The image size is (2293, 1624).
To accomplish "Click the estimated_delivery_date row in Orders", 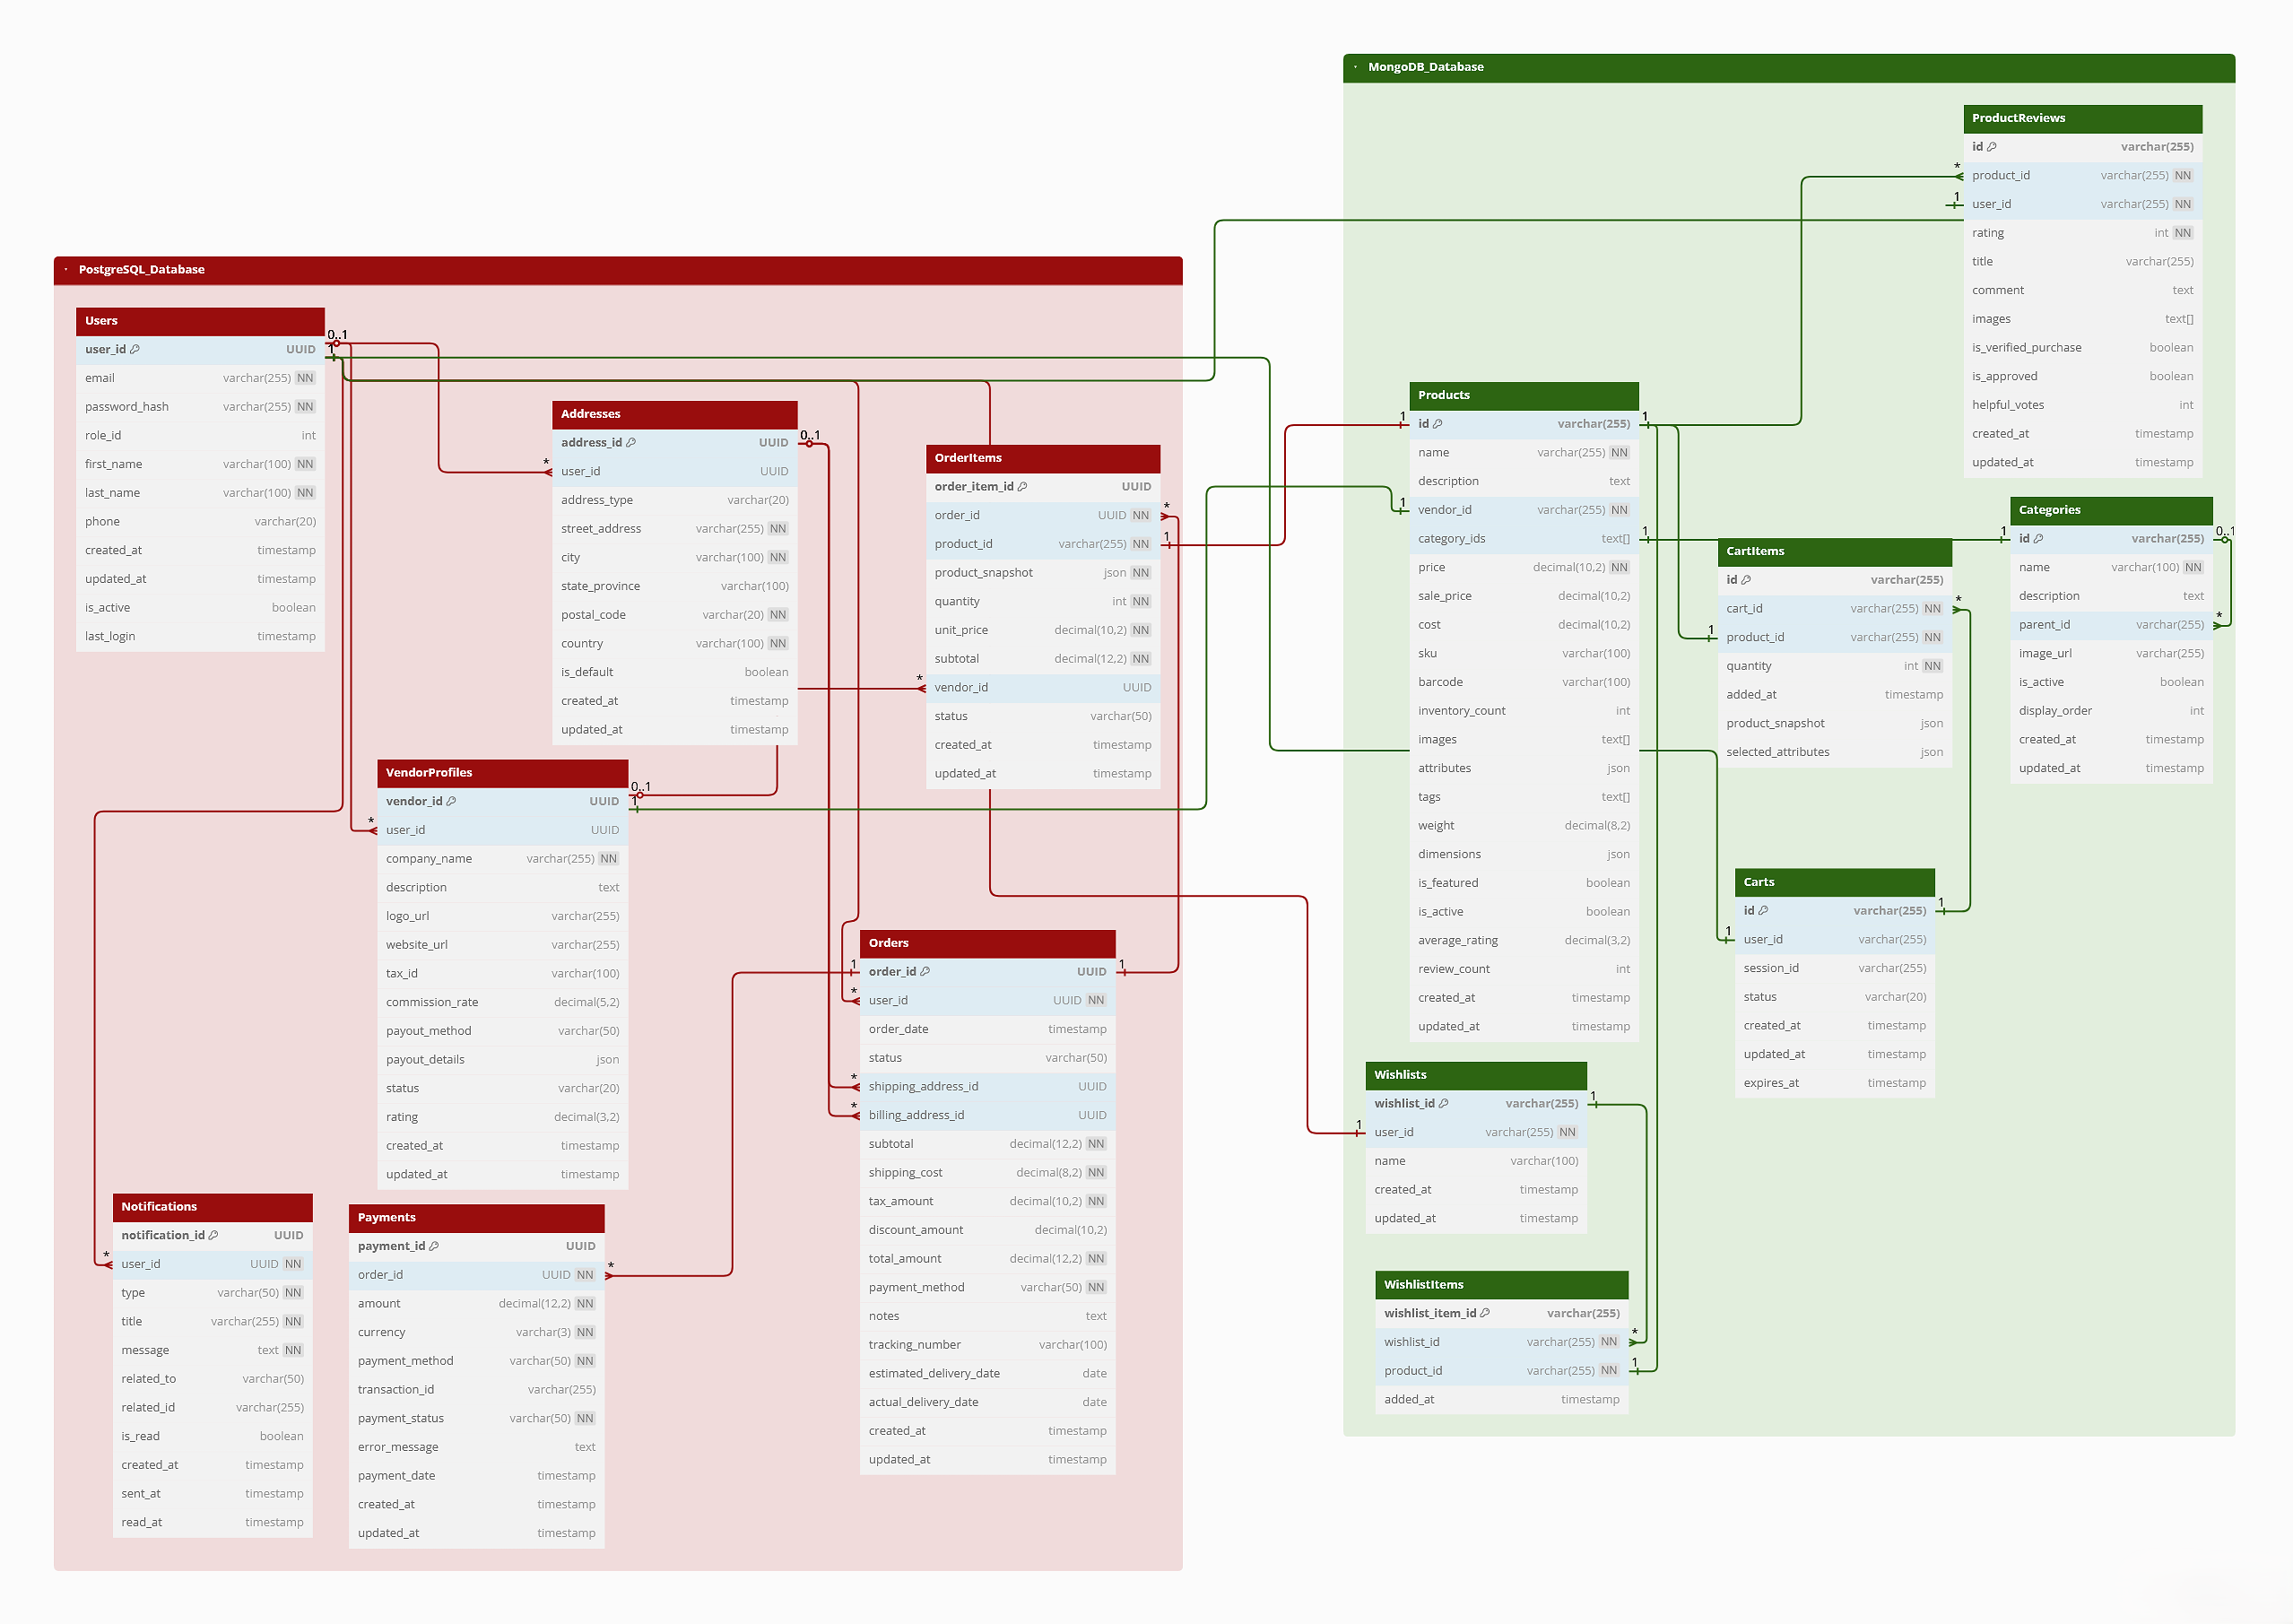I will (988, 1374).
